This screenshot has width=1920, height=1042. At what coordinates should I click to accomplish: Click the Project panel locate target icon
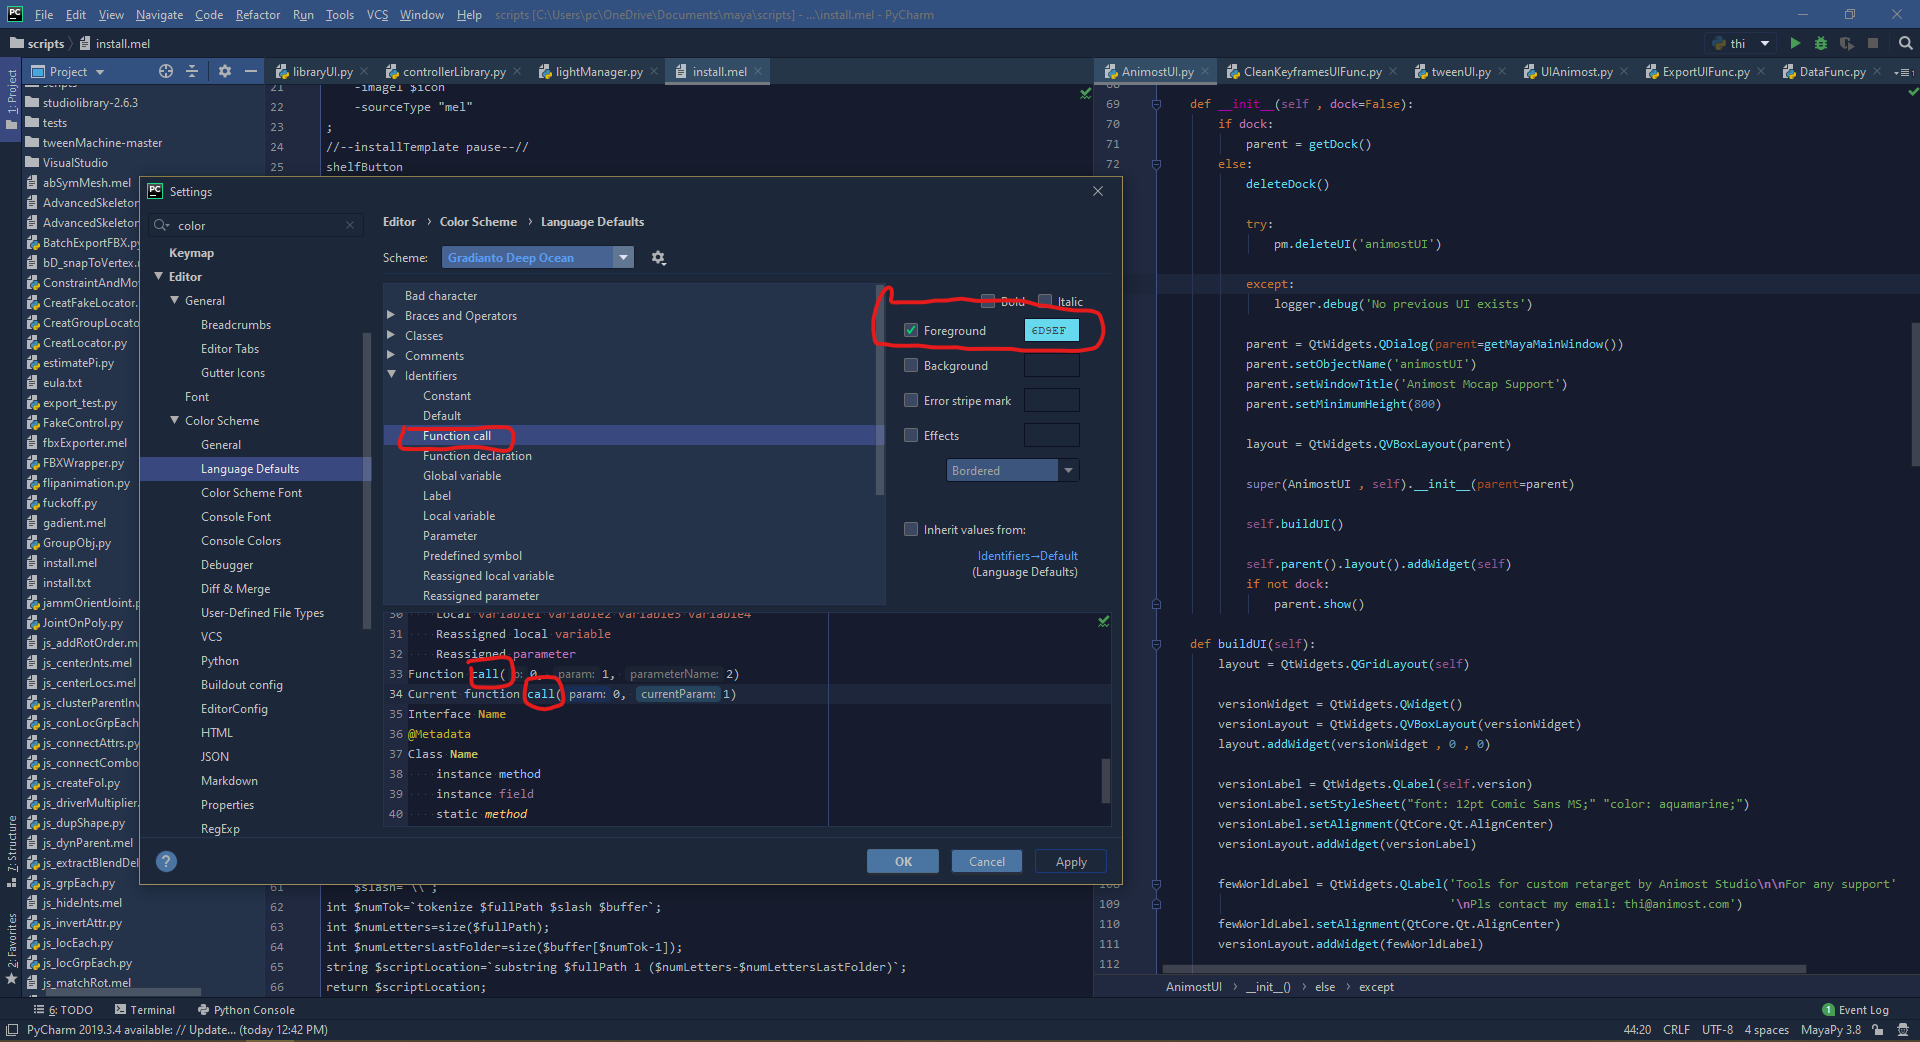pyautogui.click(x=166, y=71)
